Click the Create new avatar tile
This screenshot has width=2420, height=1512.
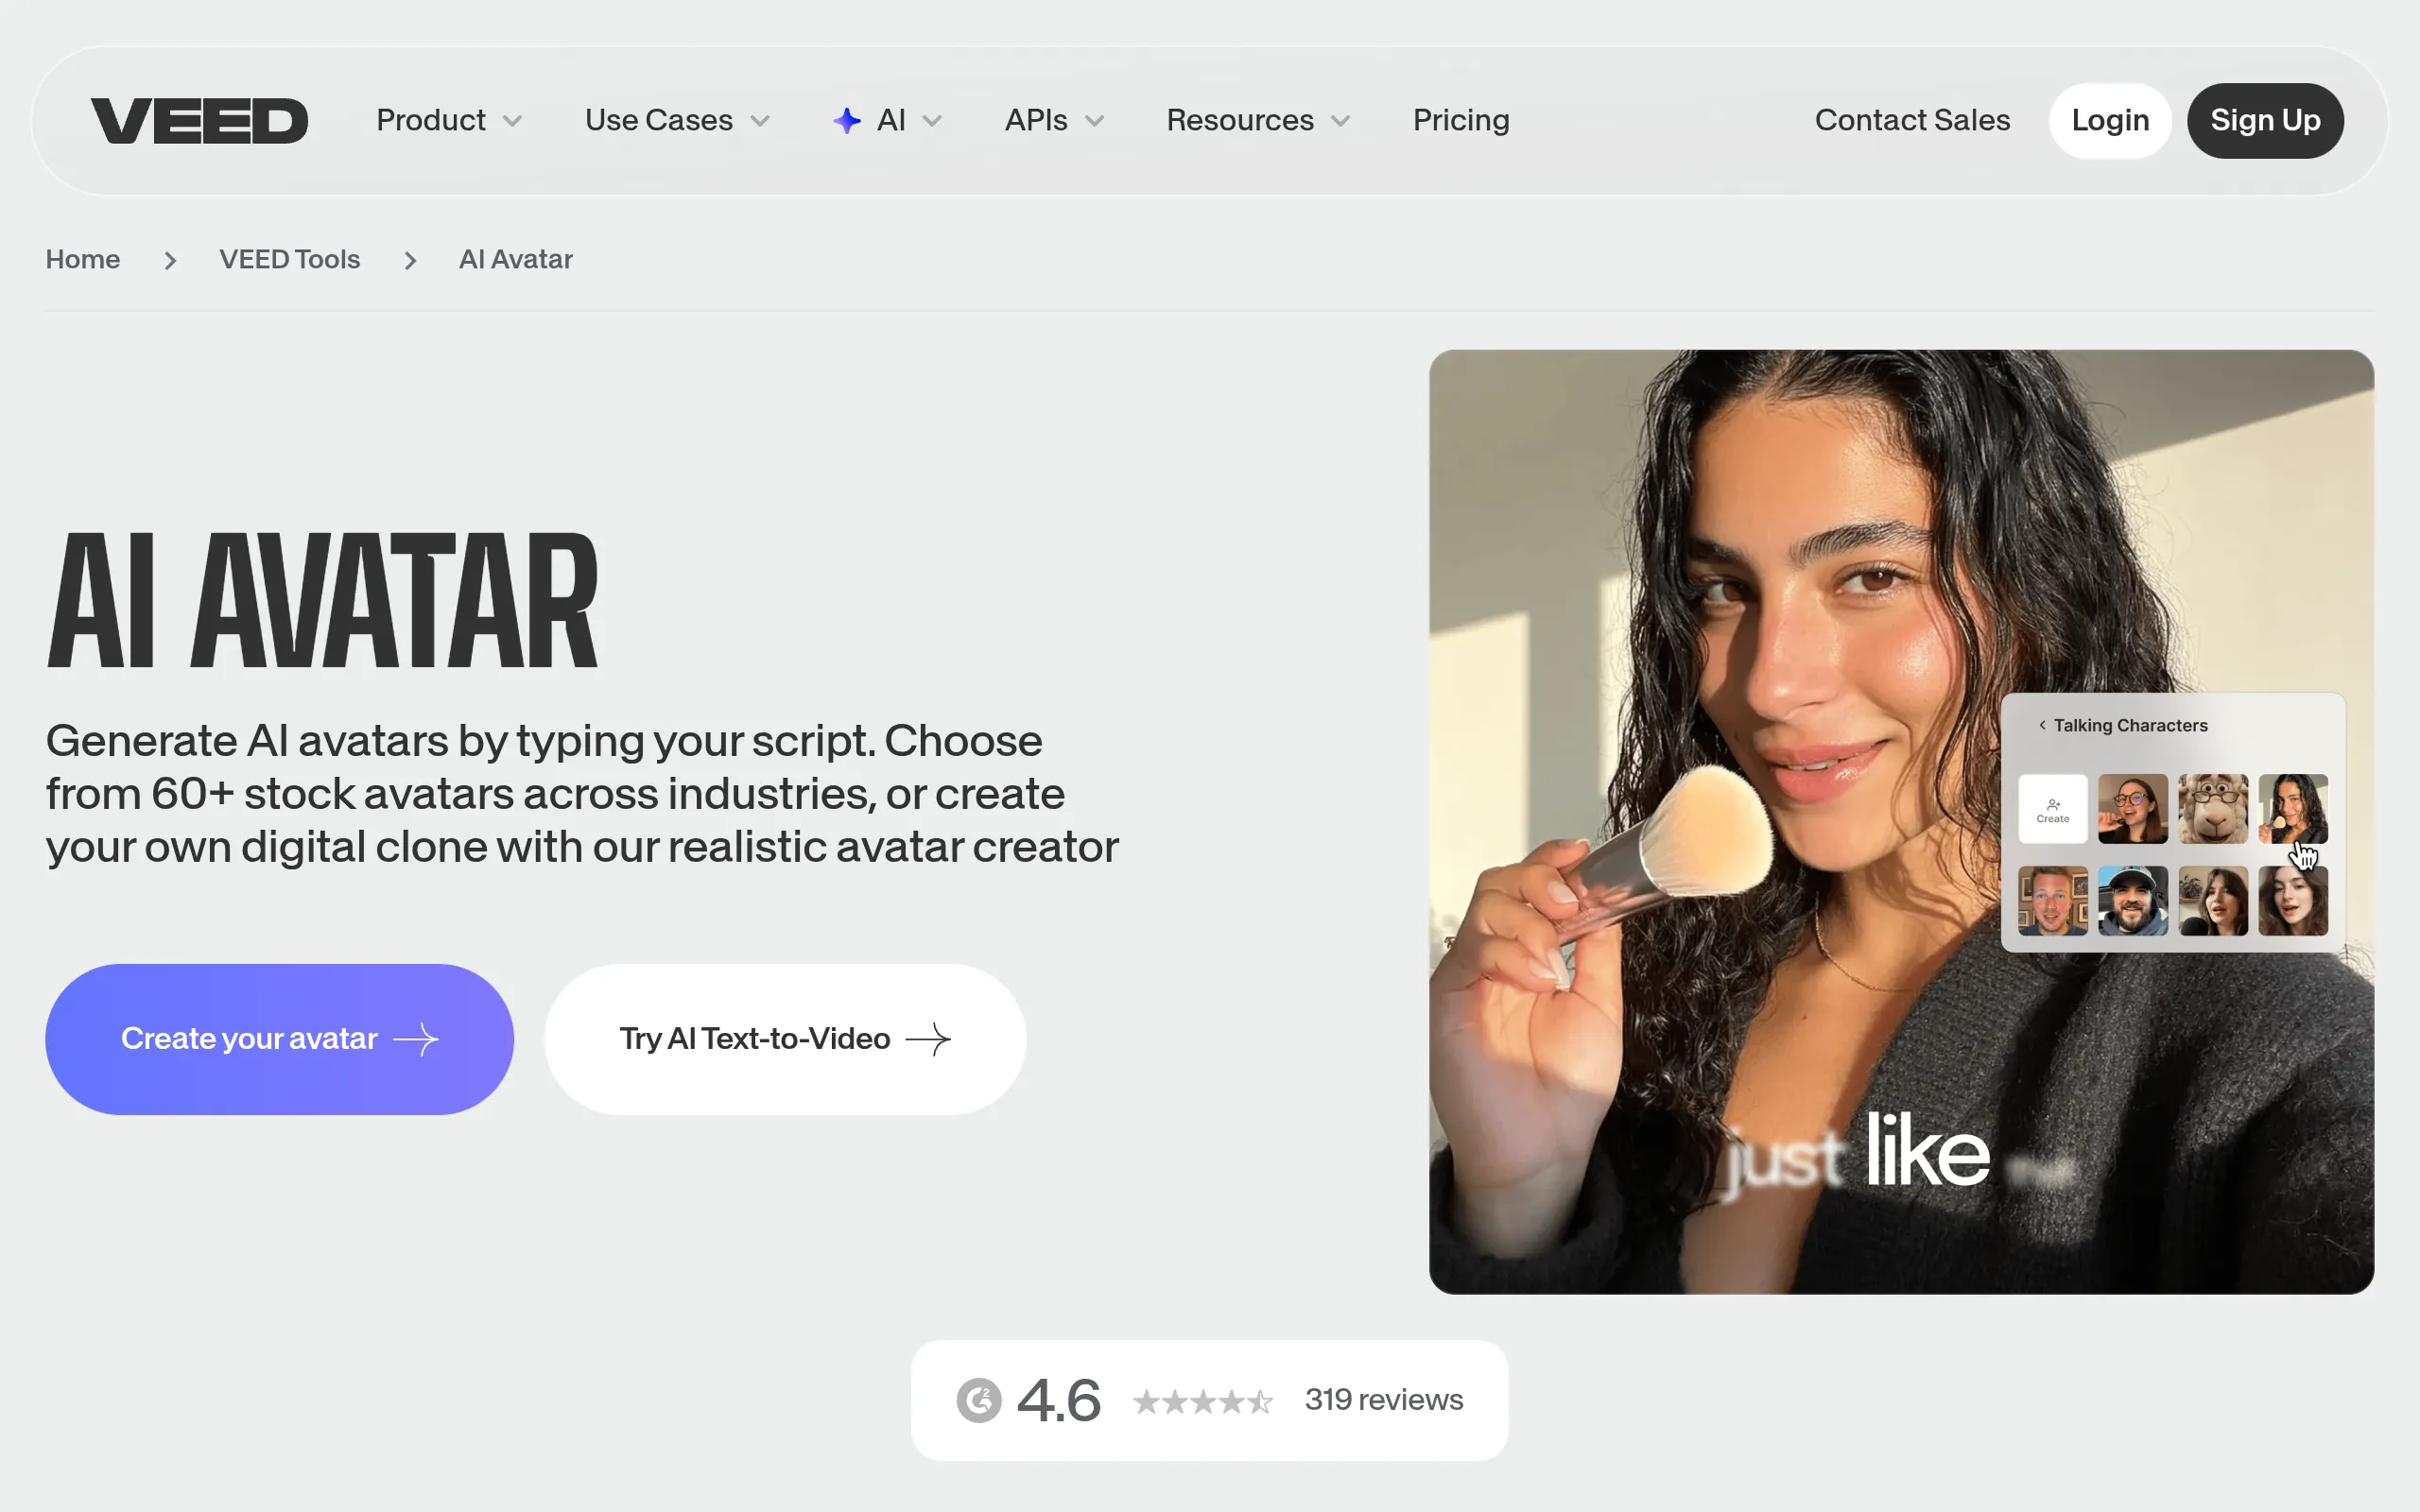click(x=2052, y=809)
